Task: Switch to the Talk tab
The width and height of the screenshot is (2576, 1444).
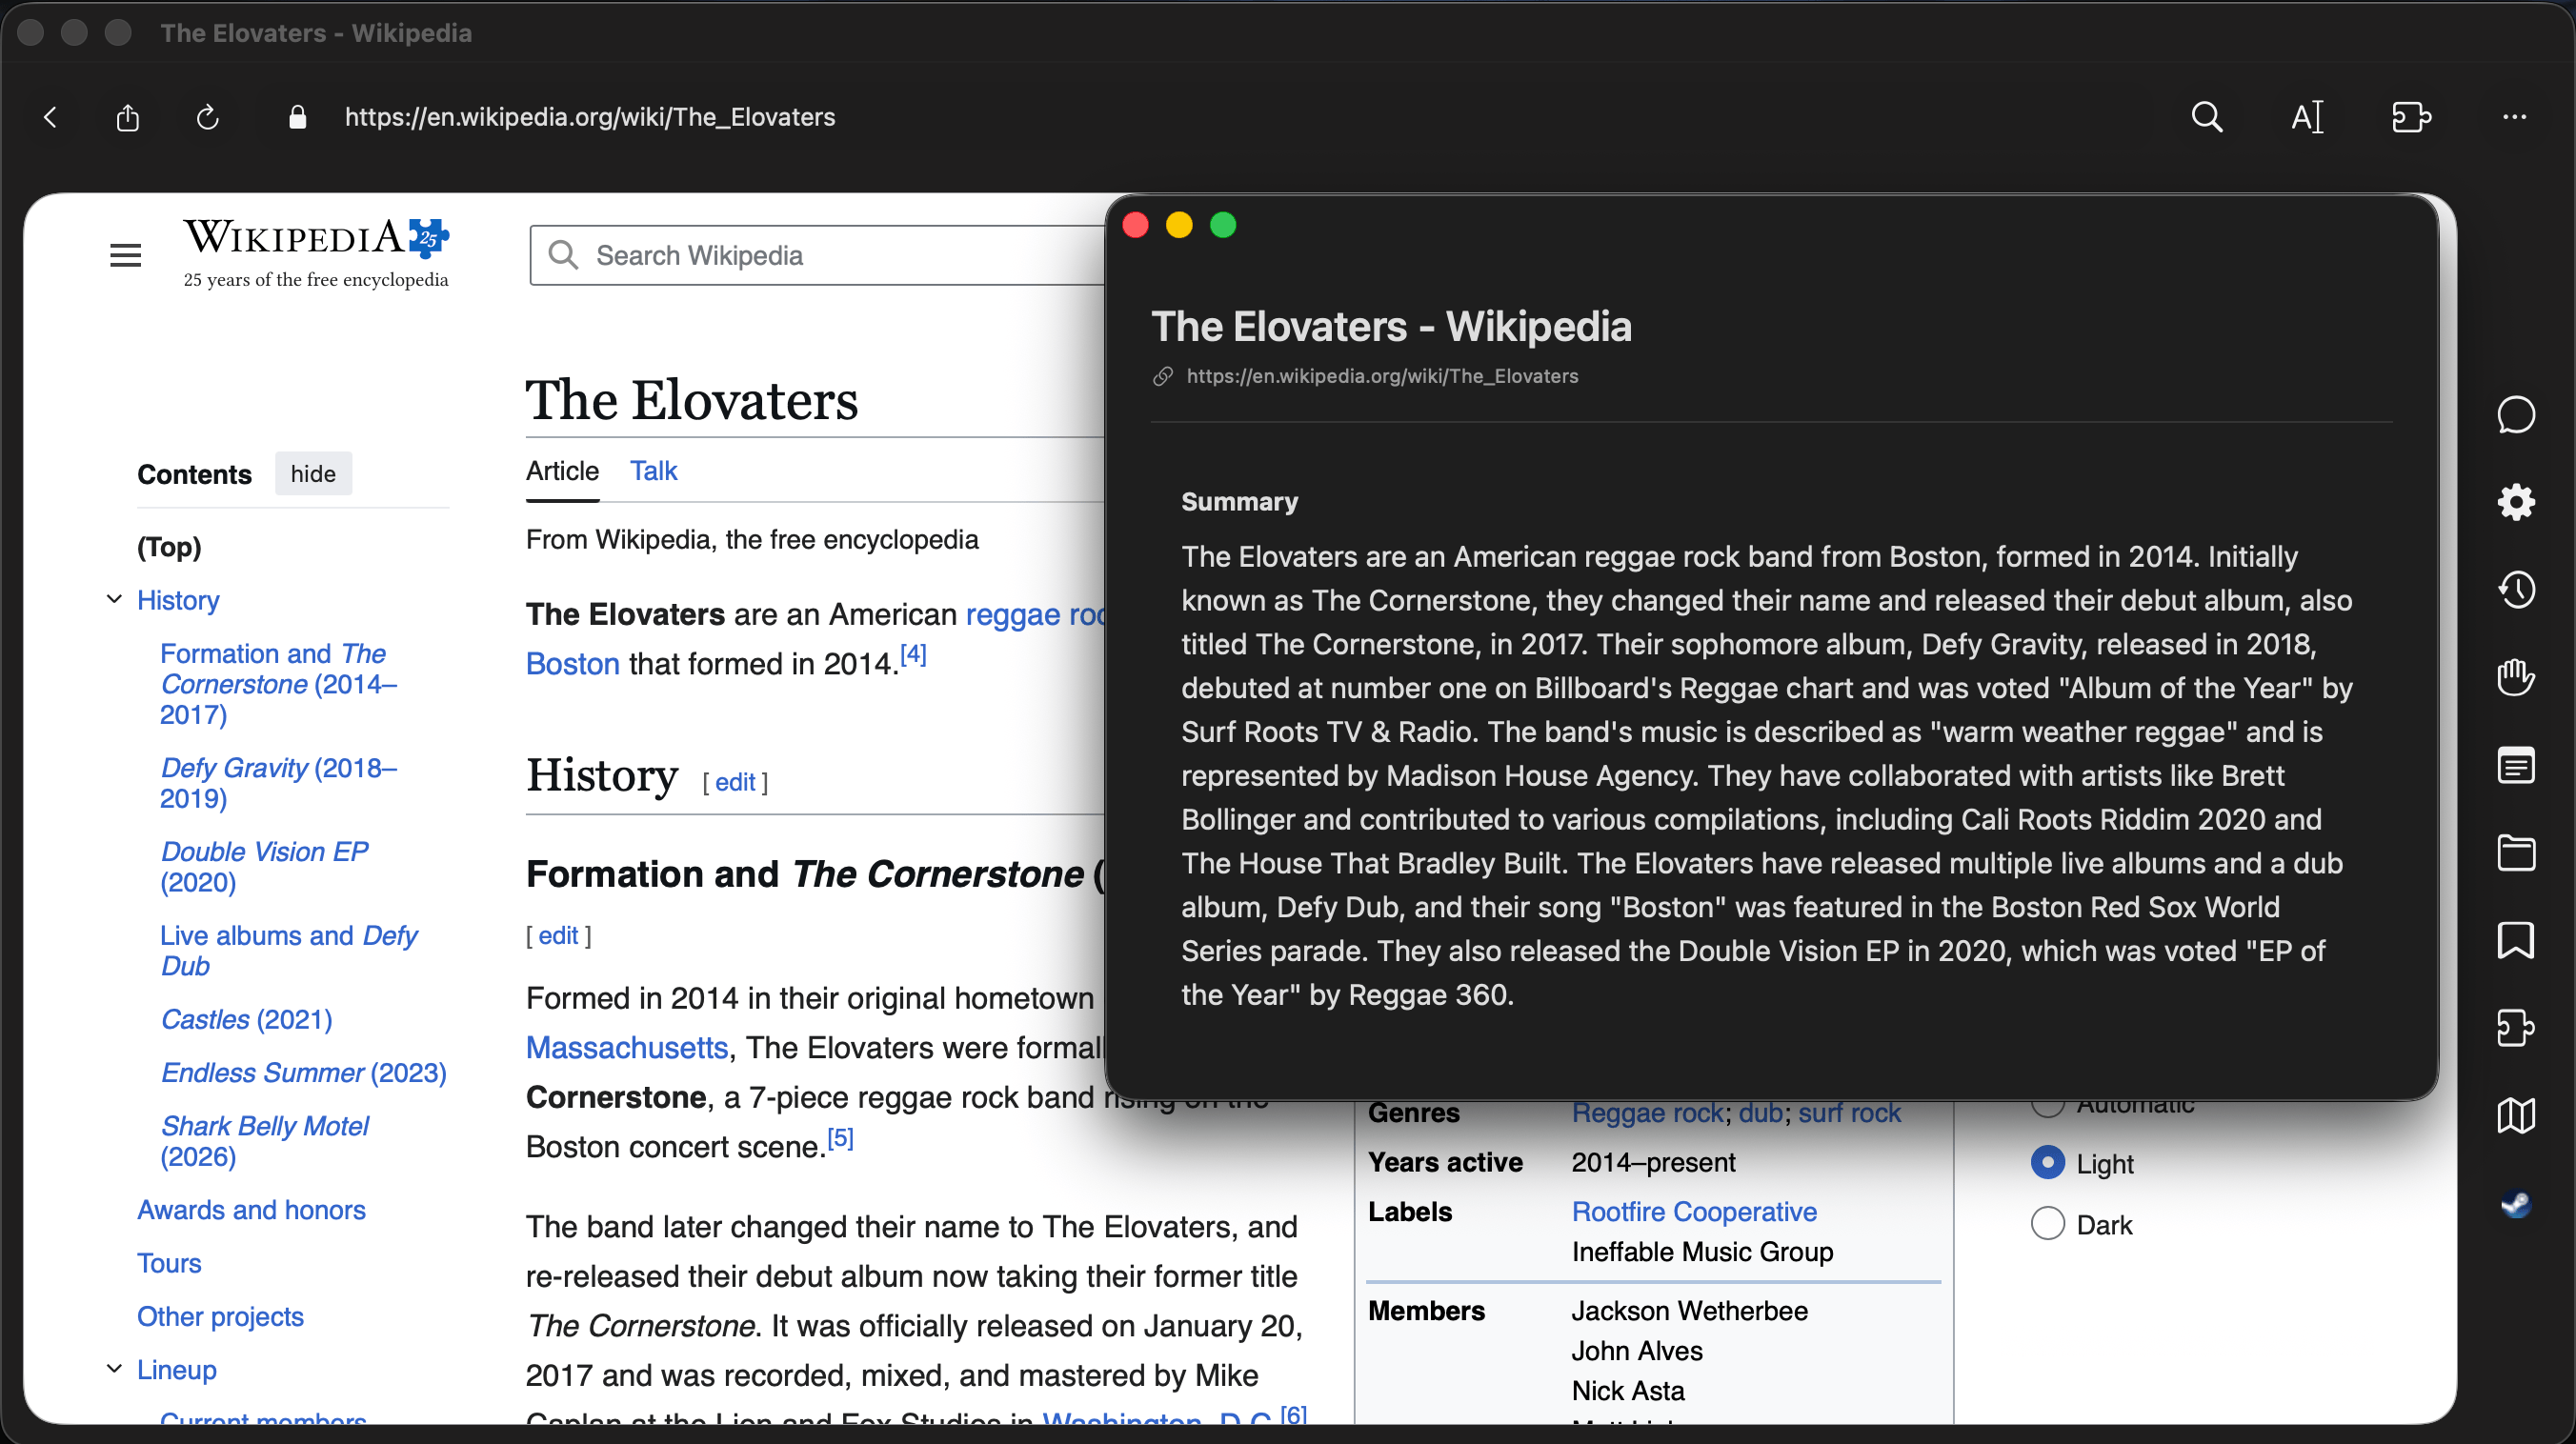Action: coord(653,470)
